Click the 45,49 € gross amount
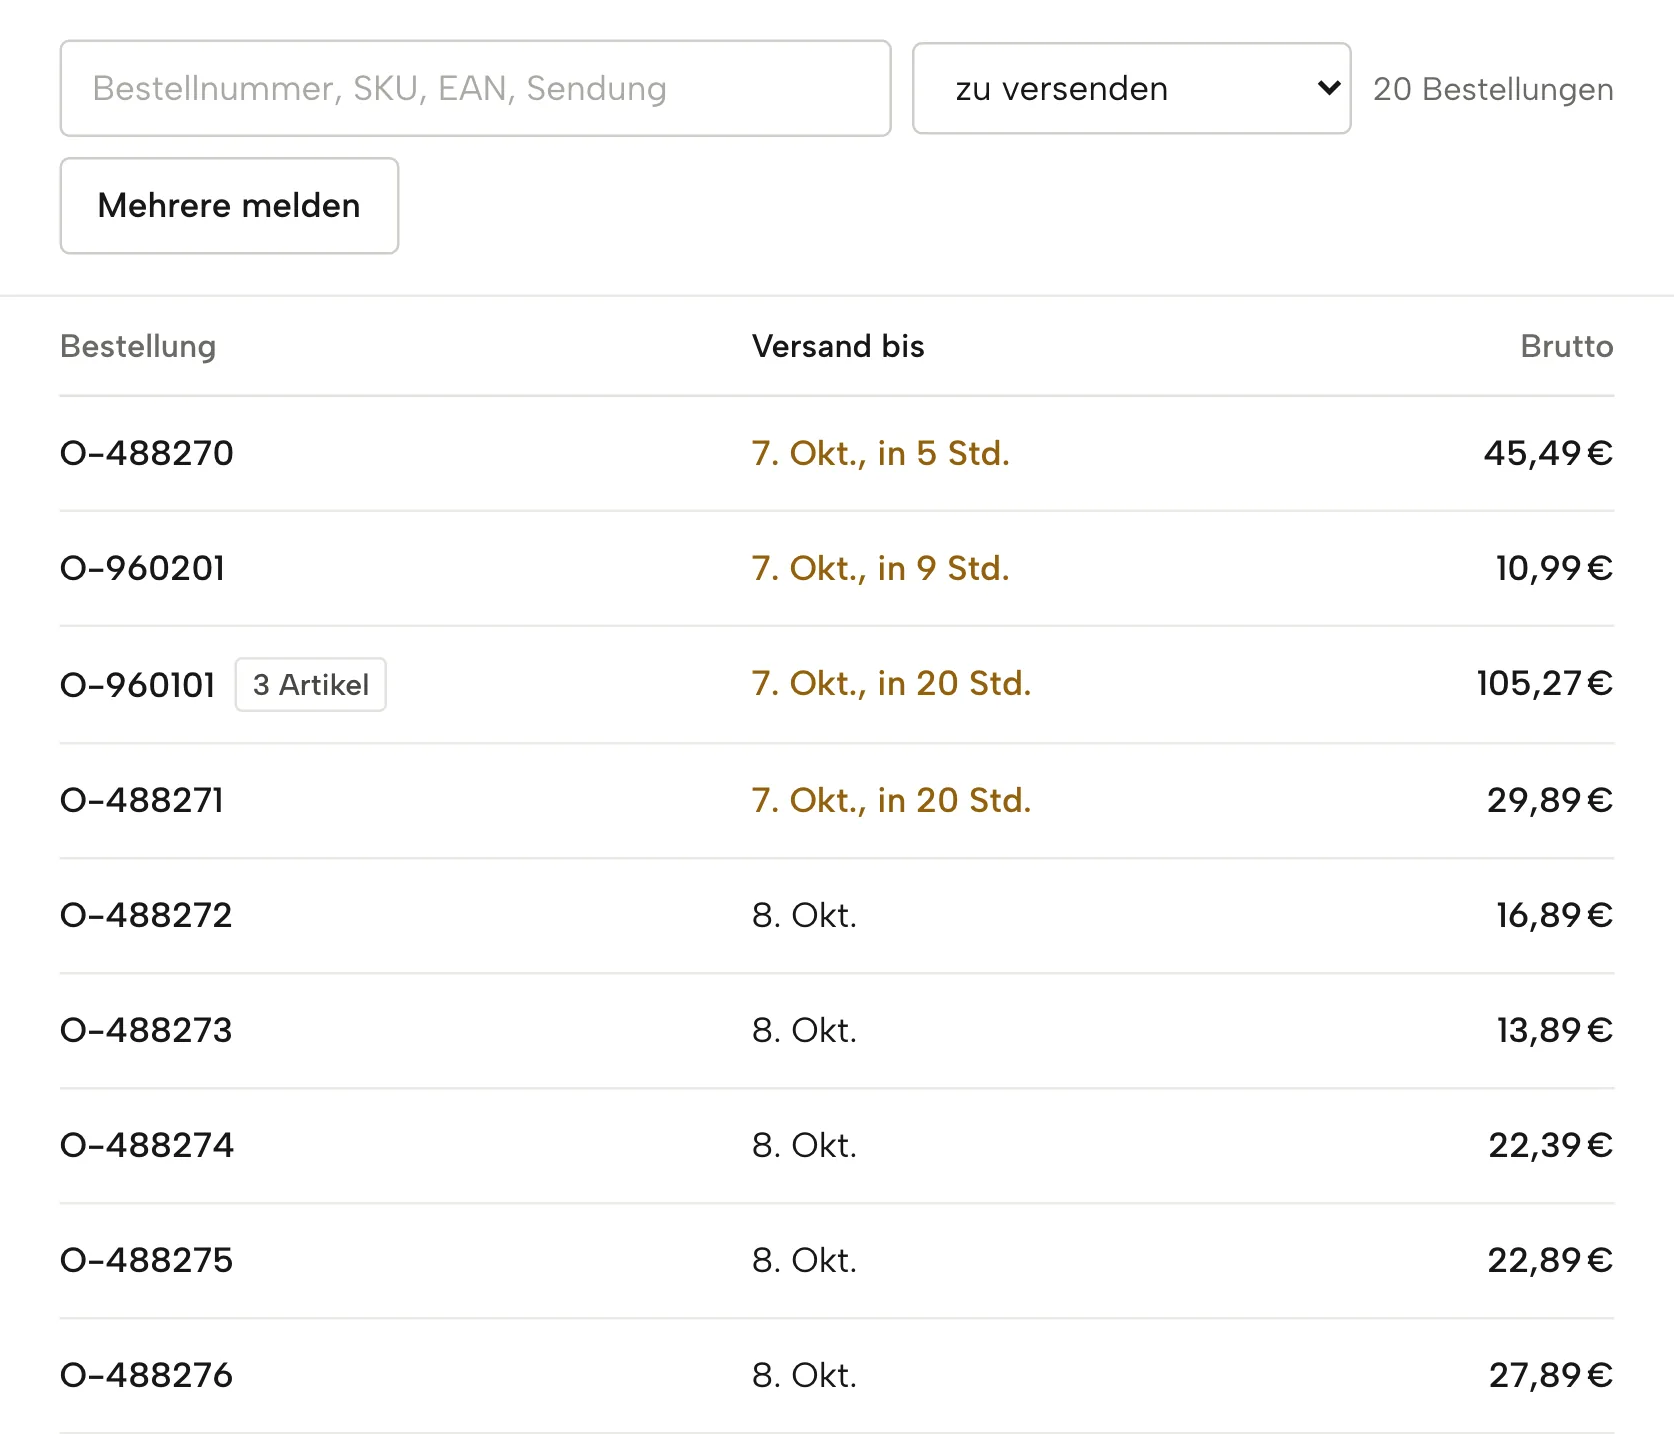1674x1434 pixels. point(1548,453)
